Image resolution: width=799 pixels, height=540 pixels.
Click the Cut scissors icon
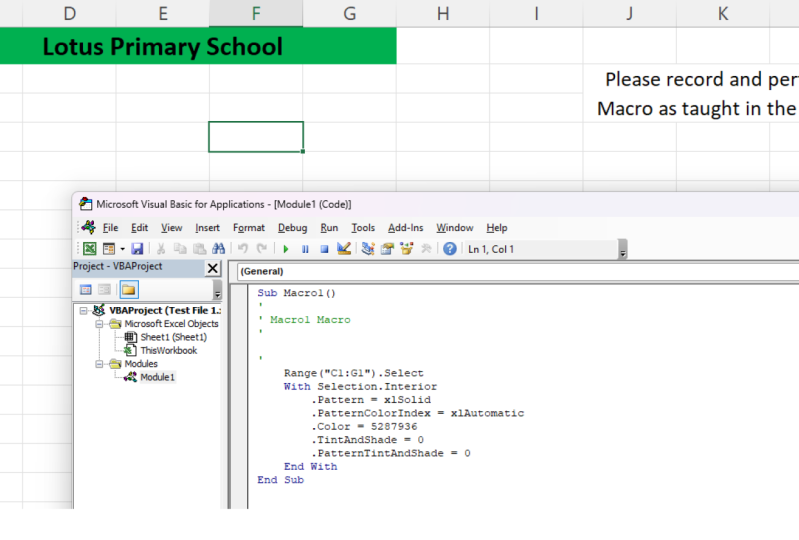point(161,249)
